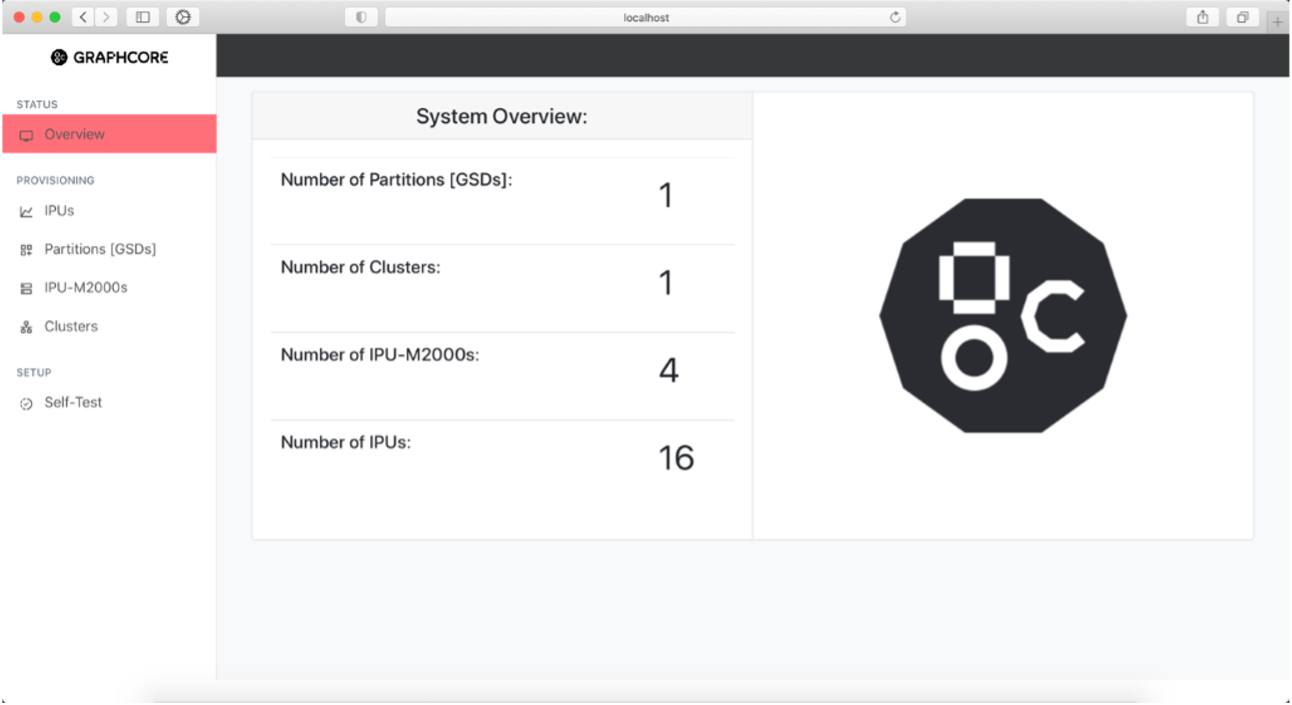Click the localhost address bar
Screen dimensions: 1292x705
coord(646,17)
